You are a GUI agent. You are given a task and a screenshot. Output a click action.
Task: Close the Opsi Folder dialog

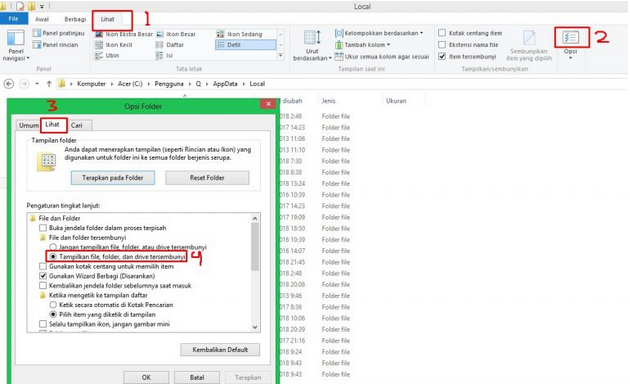coord(268,104)
